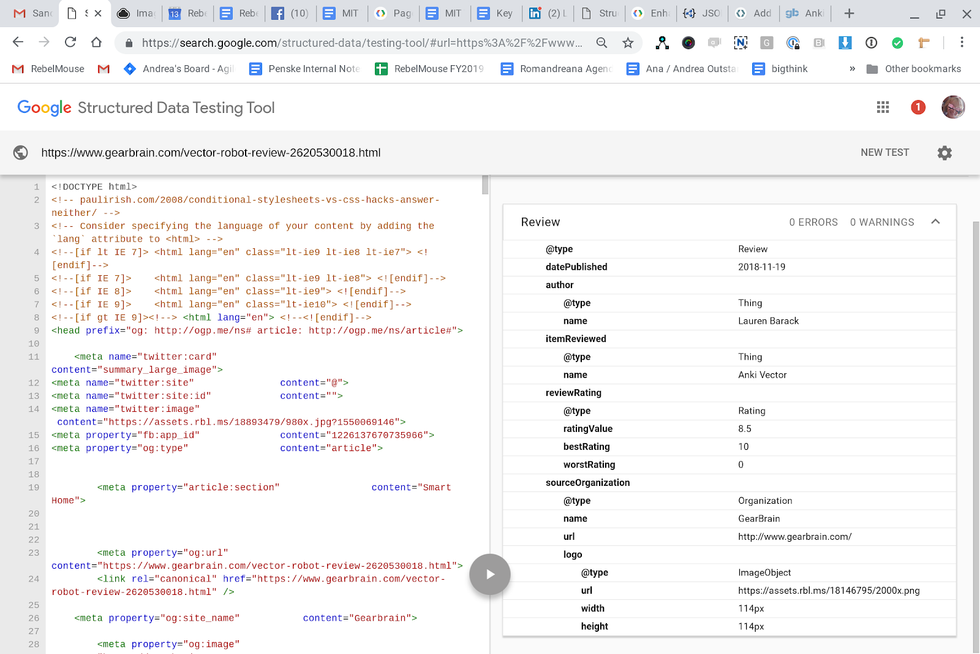Open the testing tool settings gear
This screenshot has width=980, height=654.
[945, 152]
